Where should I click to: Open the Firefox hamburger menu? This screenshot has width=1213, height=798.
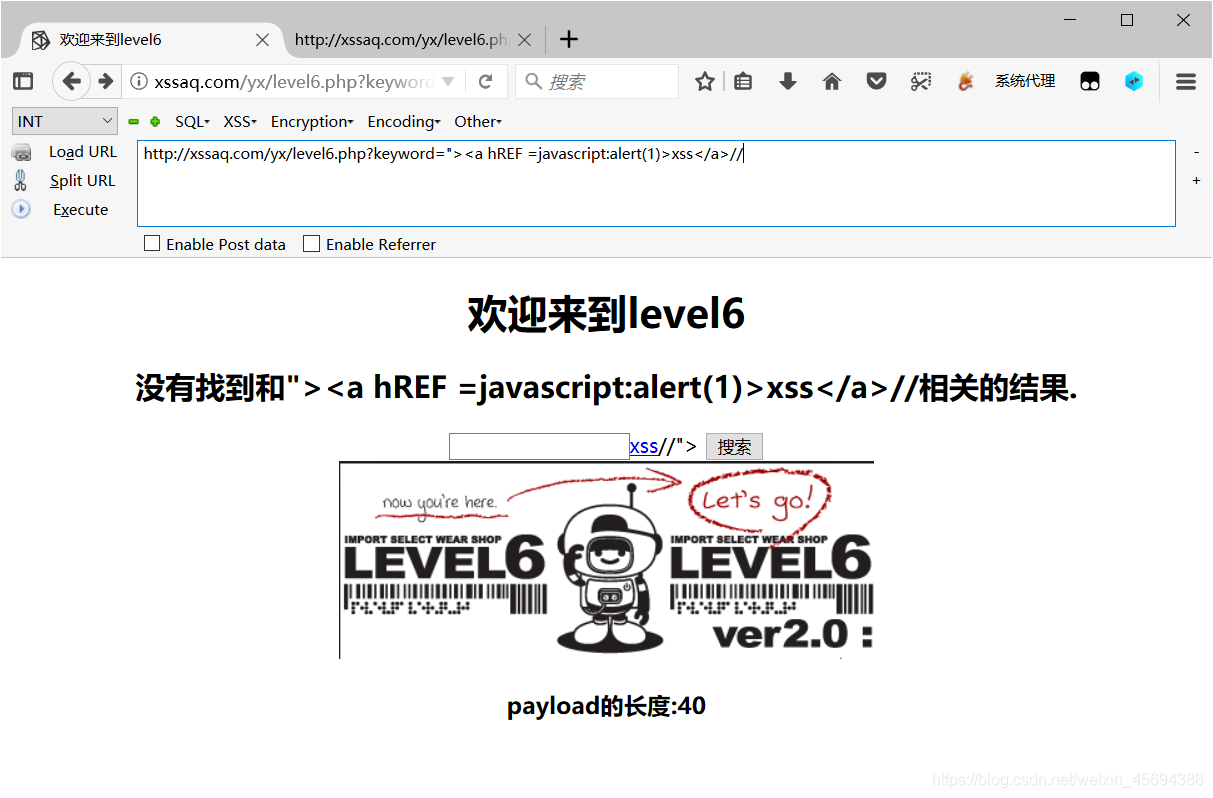[1185, 81]
